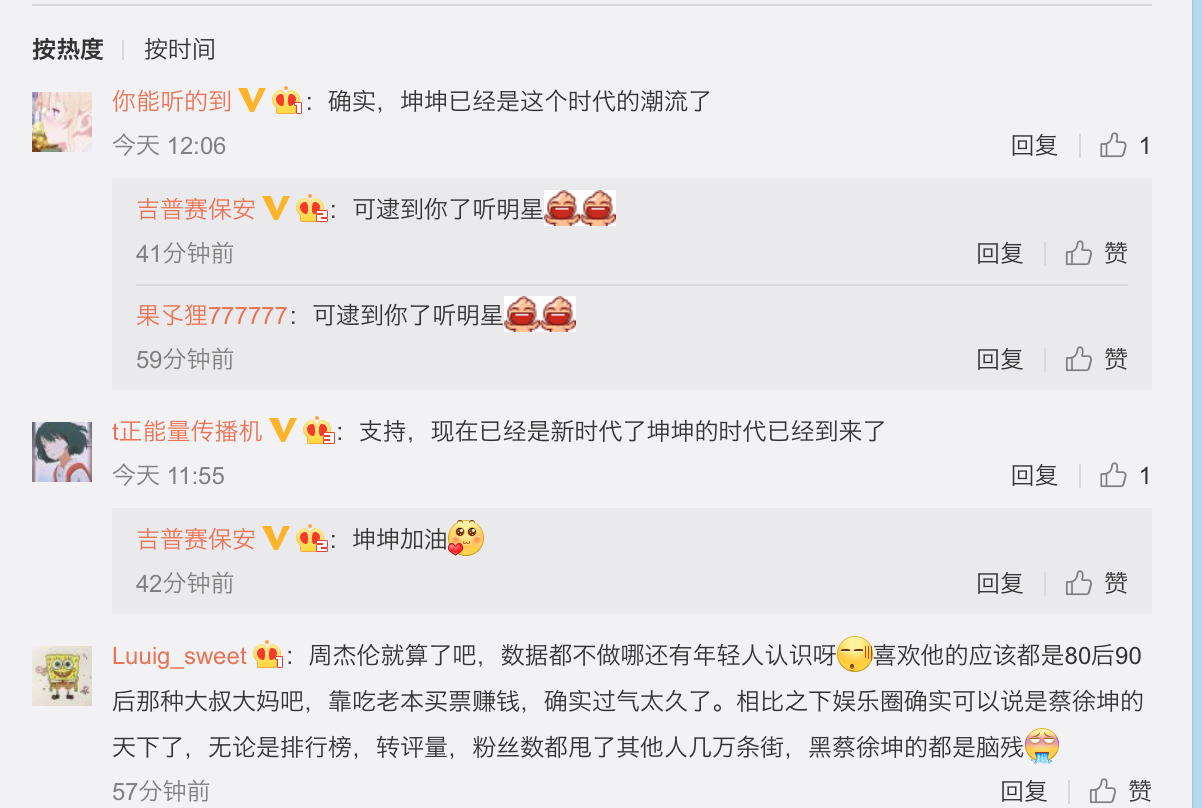
Task: Sort comments by 按热度
Action: [68, 49]
